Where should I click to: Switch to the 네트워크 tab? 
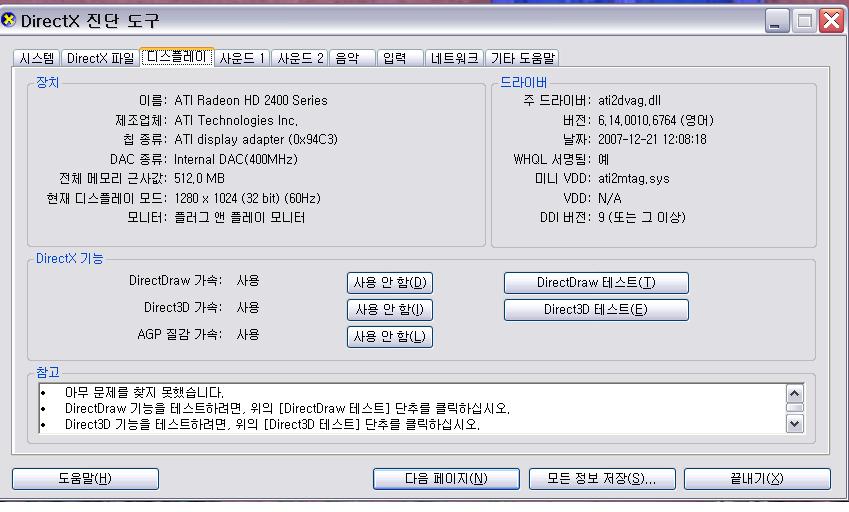click(x=454, y=58)
